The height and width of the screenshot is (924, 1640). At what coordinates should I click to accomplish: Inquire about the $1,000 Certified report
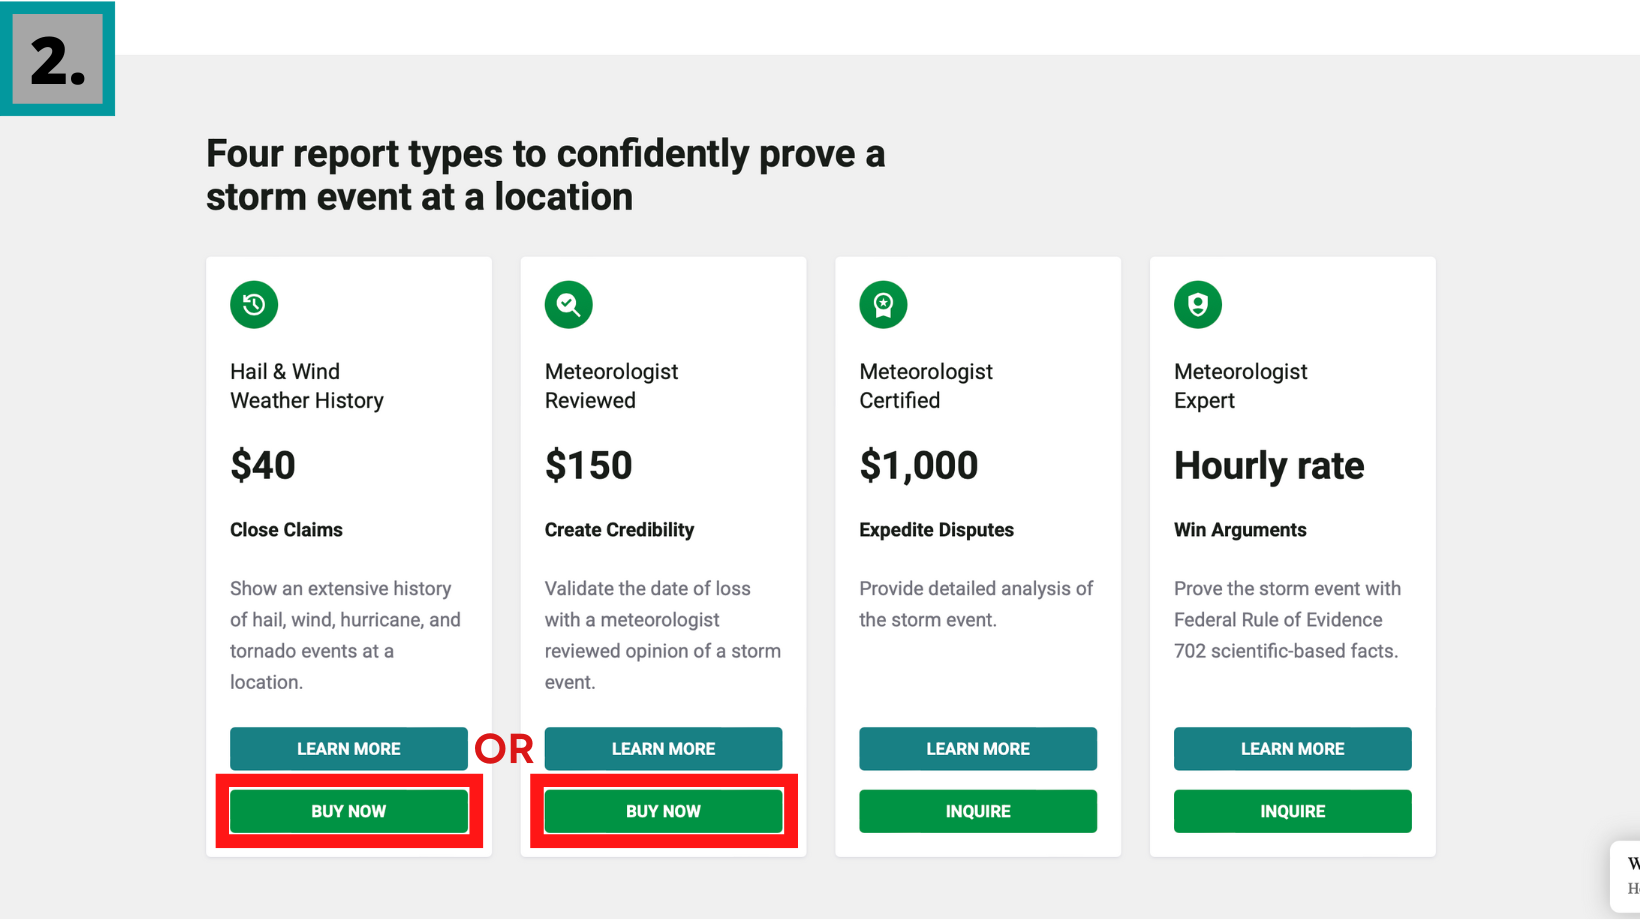coord(978,811)
